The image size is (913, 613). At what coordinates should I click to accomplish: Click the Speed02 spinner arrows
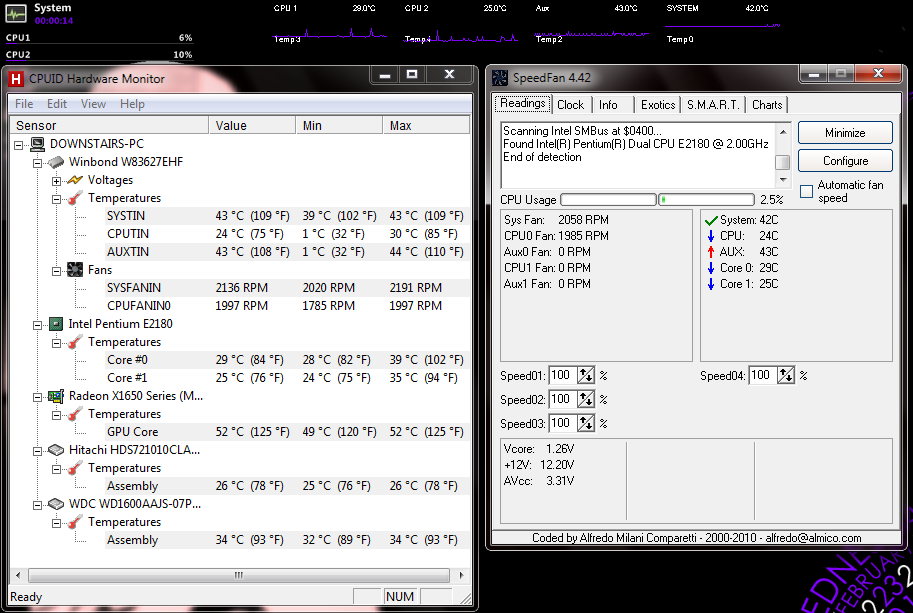coord(586,399)
